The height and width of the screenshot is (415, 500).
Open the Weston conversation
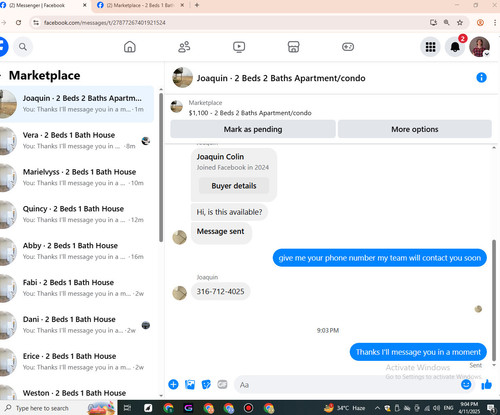pos(77,392)
